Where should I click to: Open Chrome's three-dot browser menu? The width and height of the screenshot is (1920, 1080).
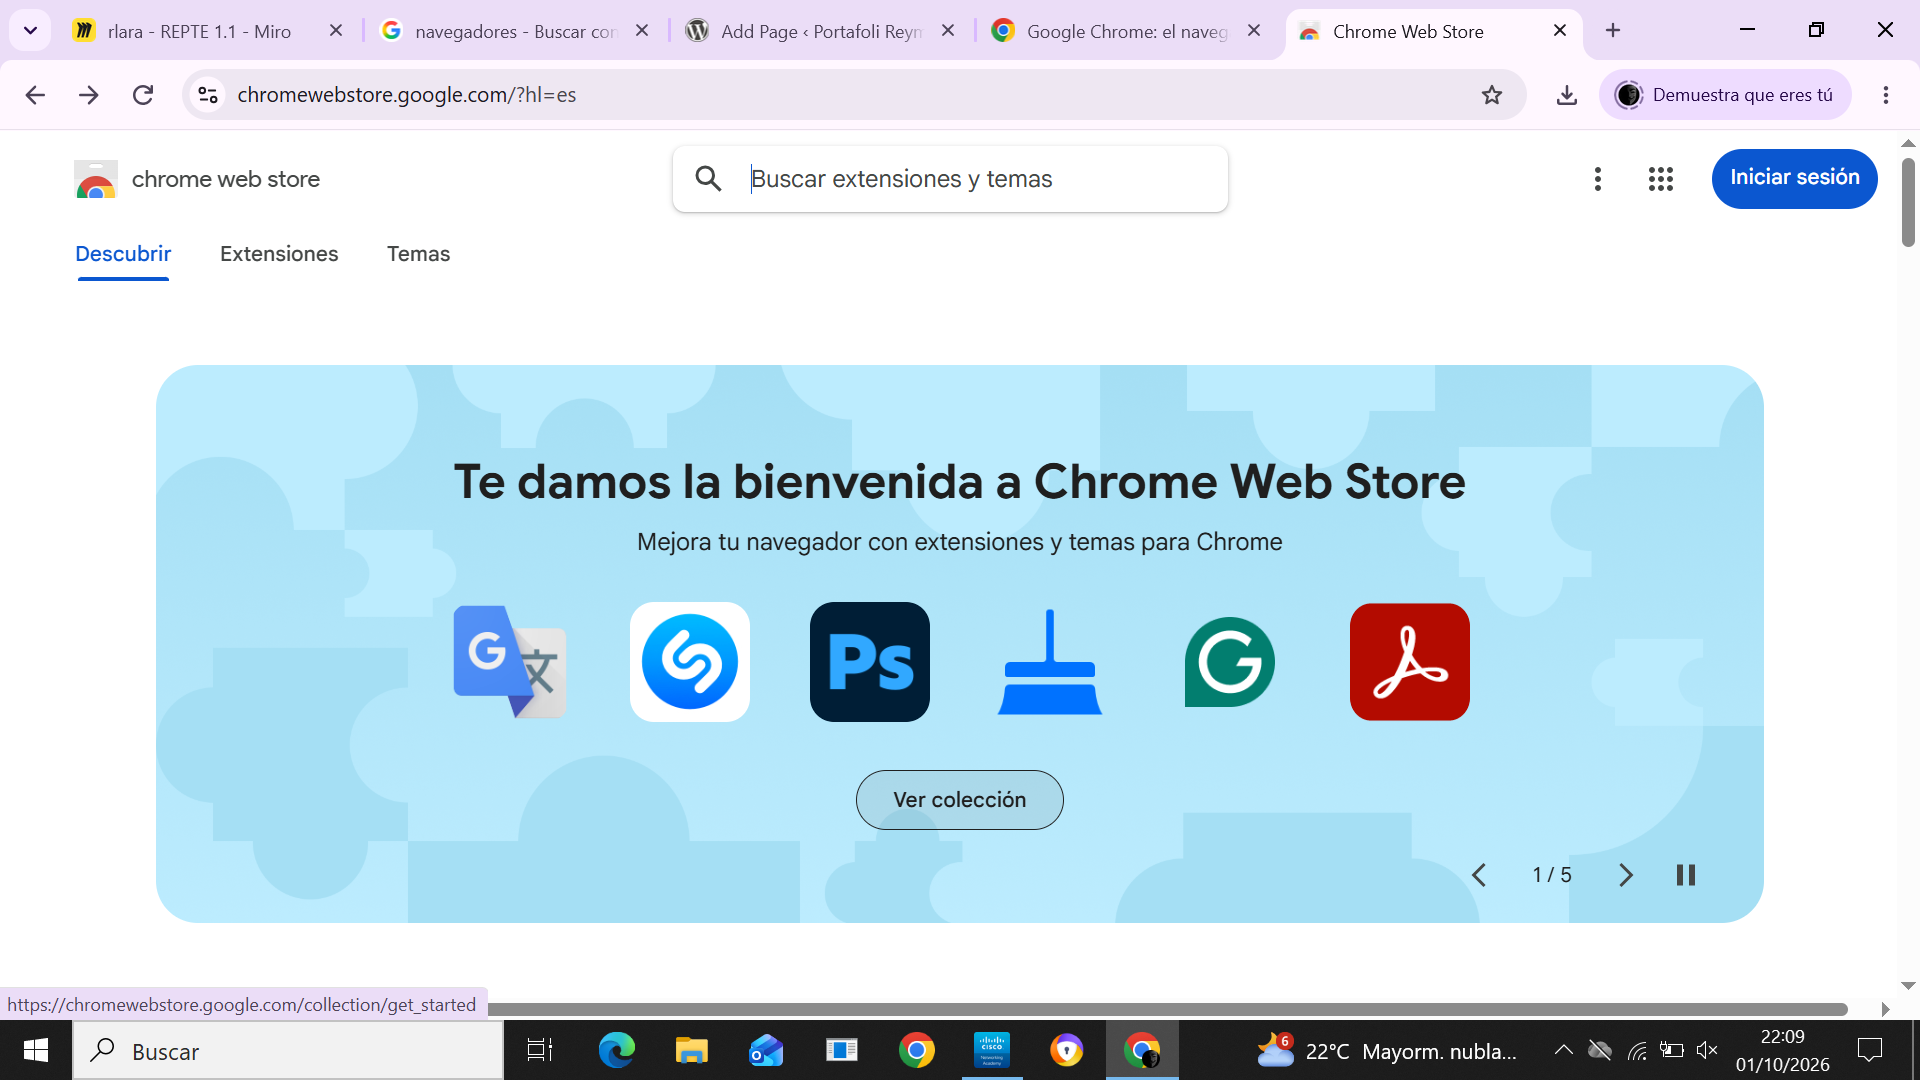pos(1886,95)
